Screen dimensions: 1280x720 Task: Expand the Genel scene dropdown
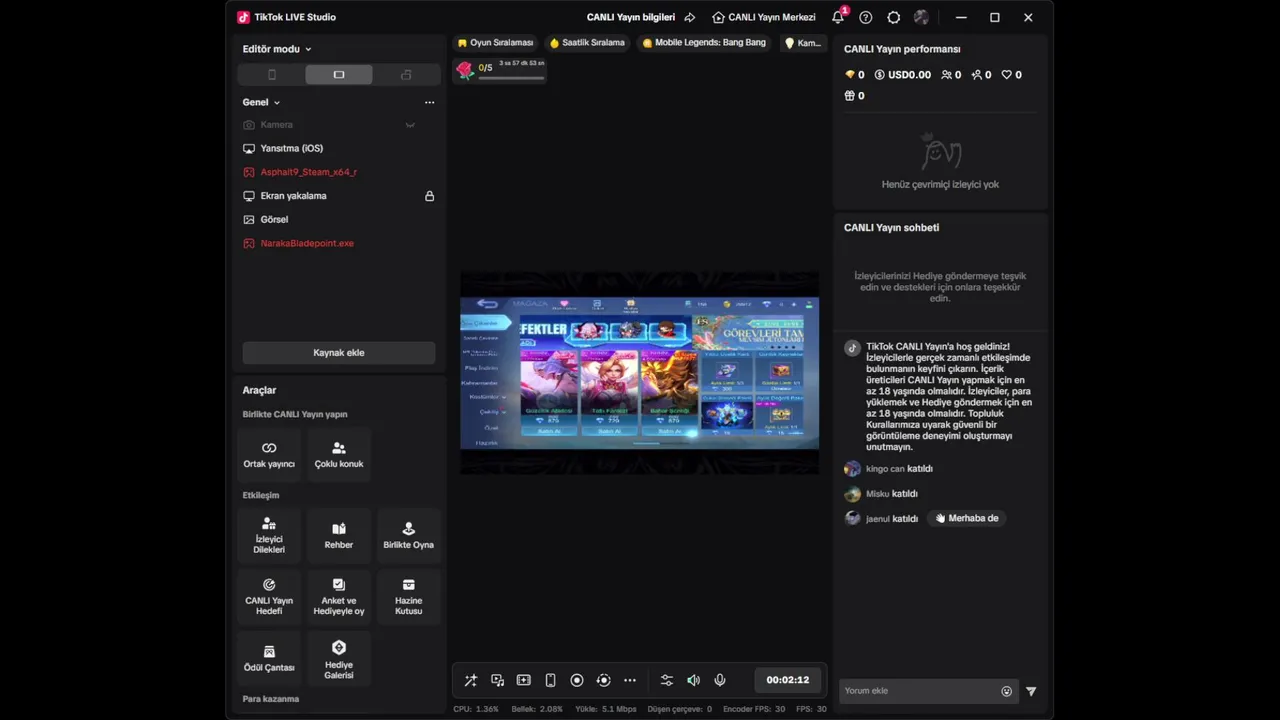pos(261,102)
